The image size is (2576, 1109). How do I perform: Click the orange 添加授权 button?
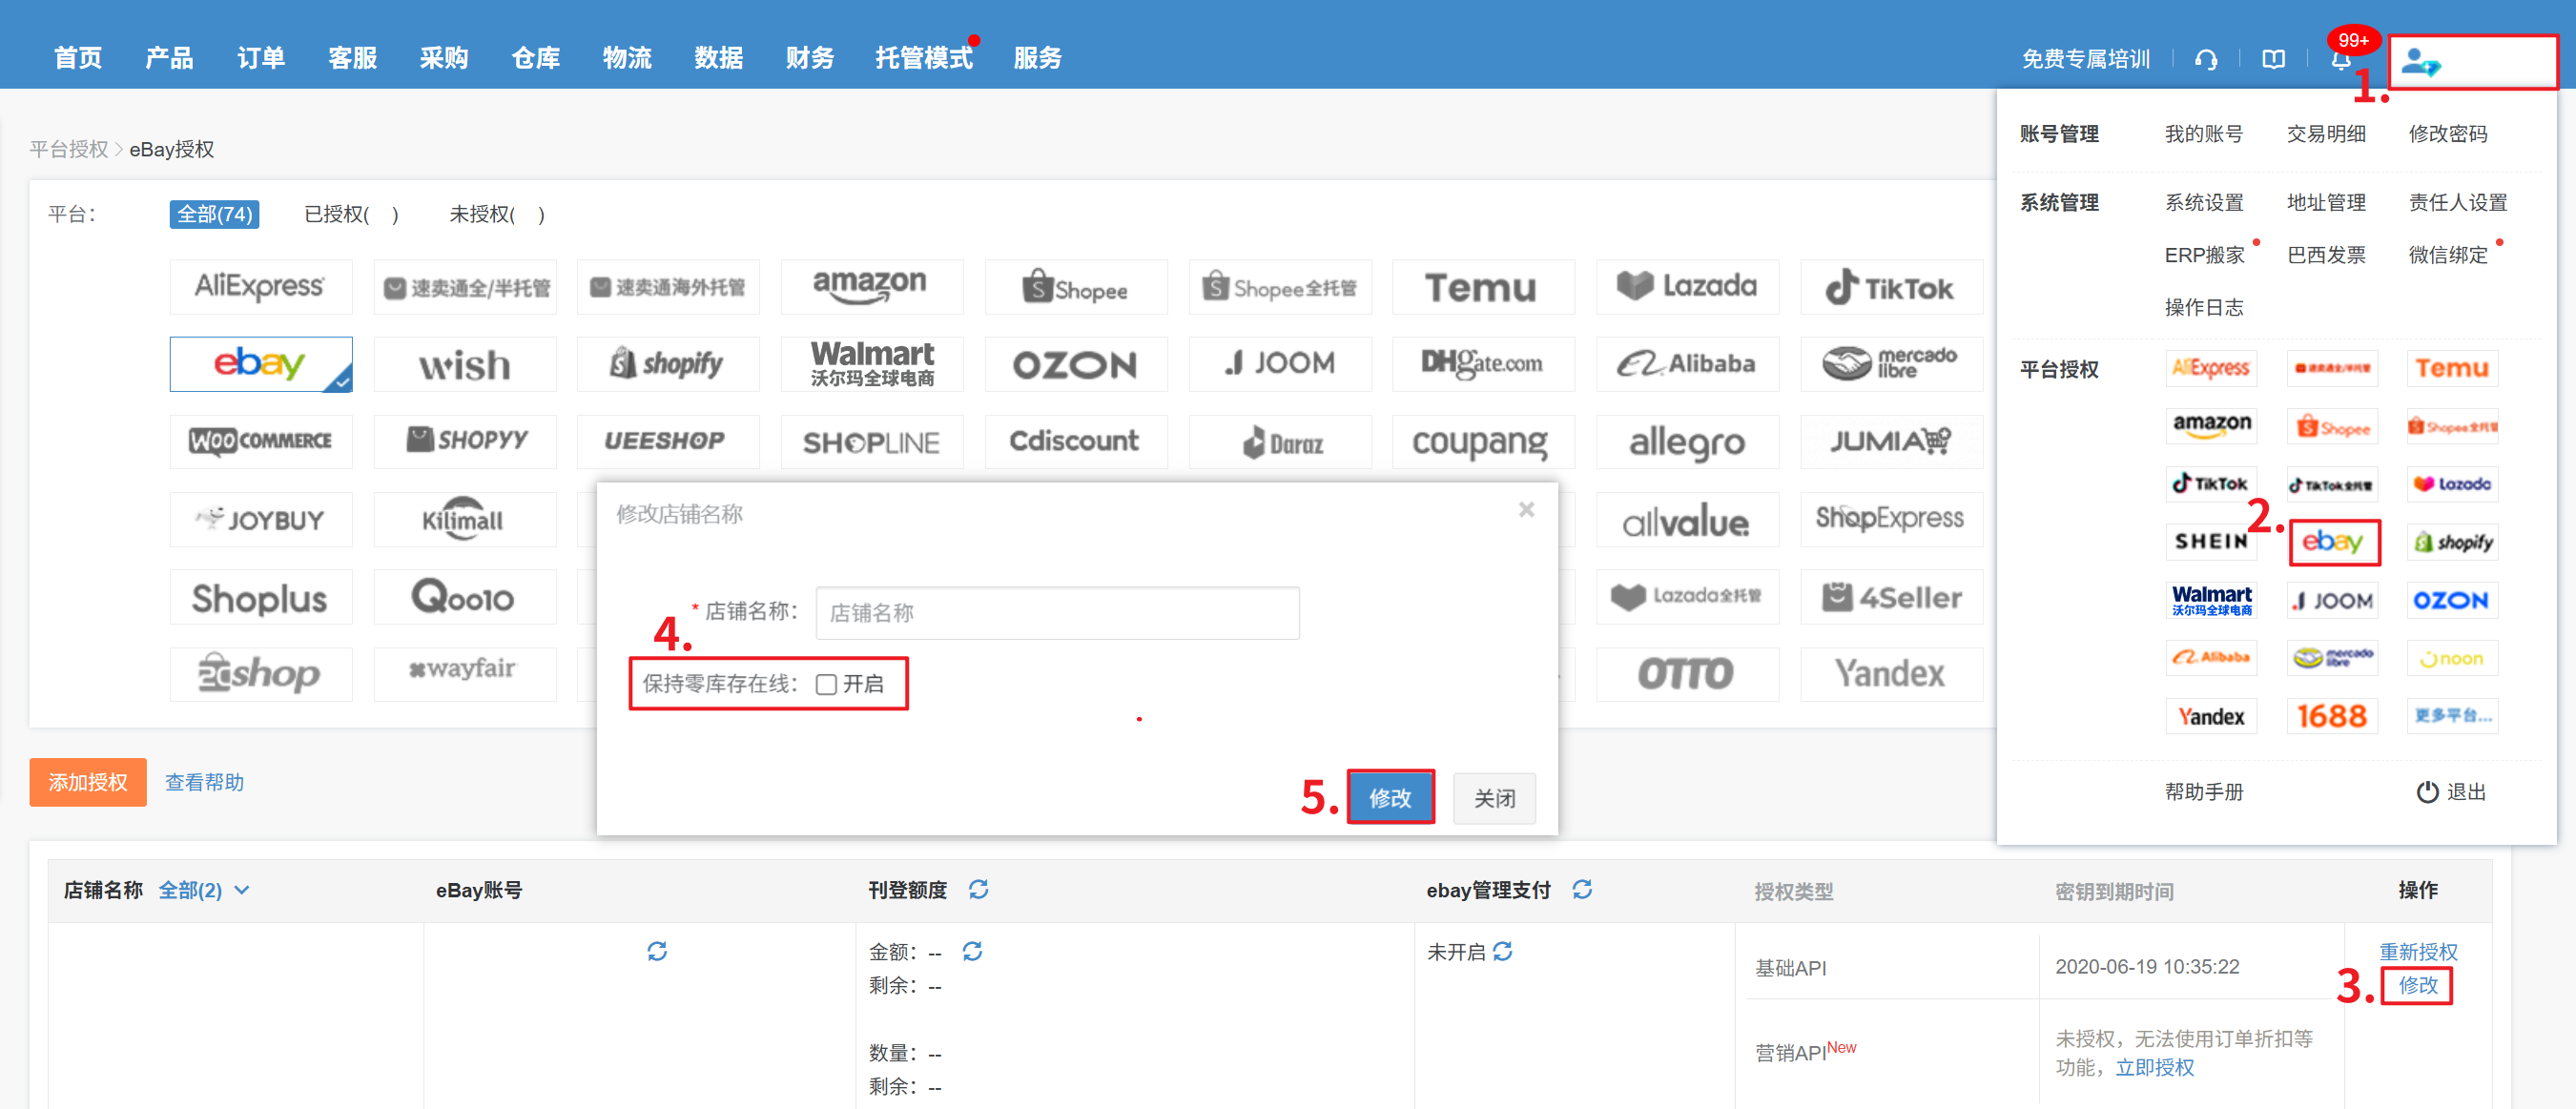click(88, 782)
